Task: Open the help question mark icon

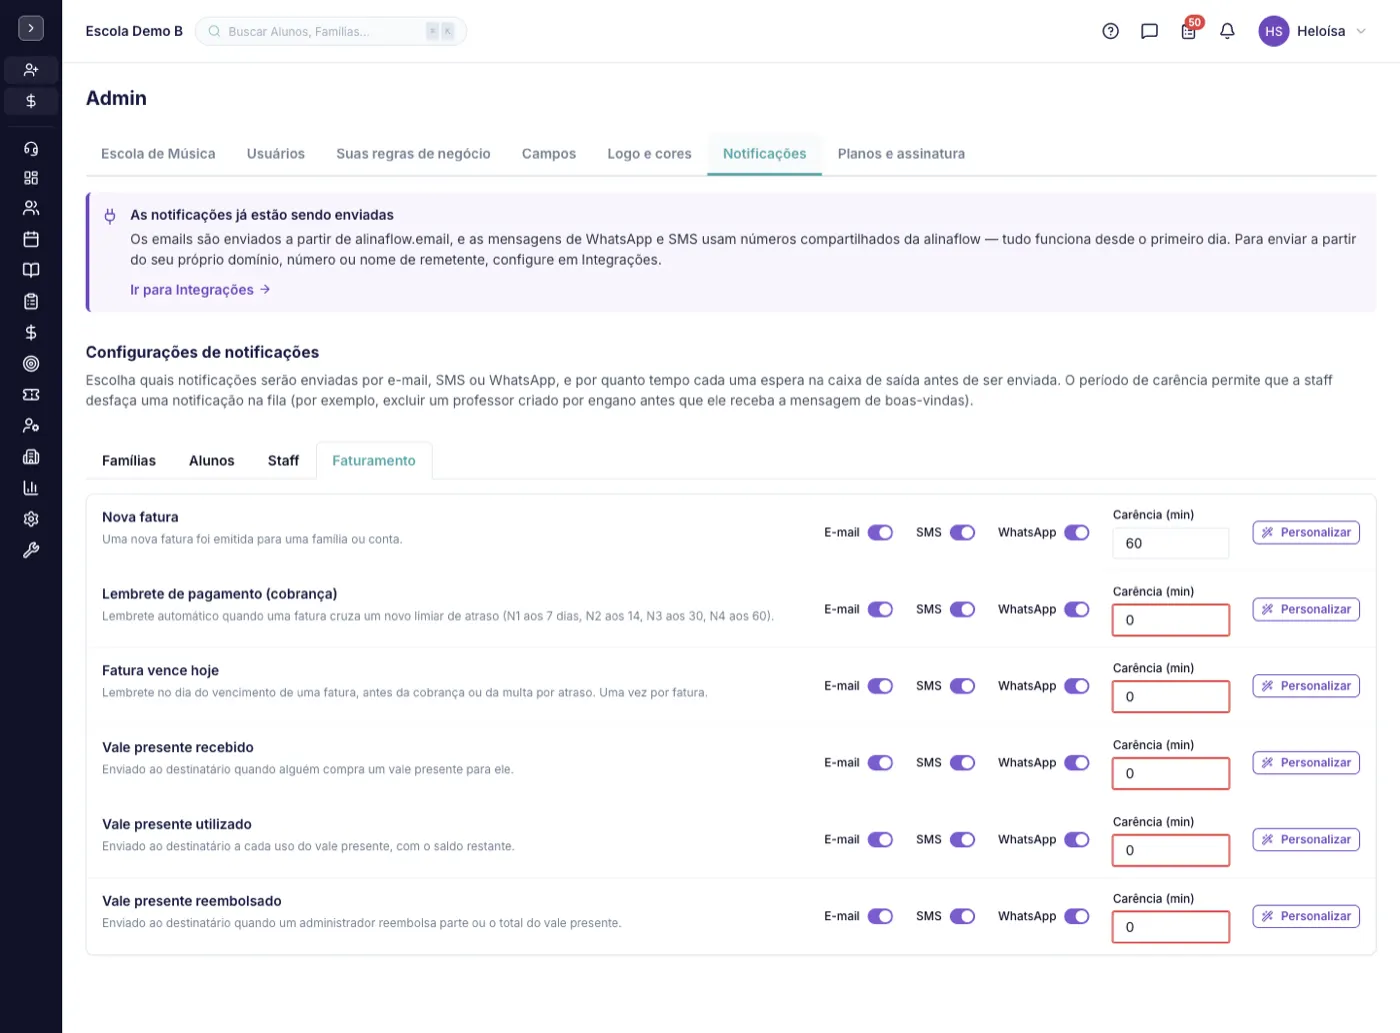Action: (x=1110, y=31)
